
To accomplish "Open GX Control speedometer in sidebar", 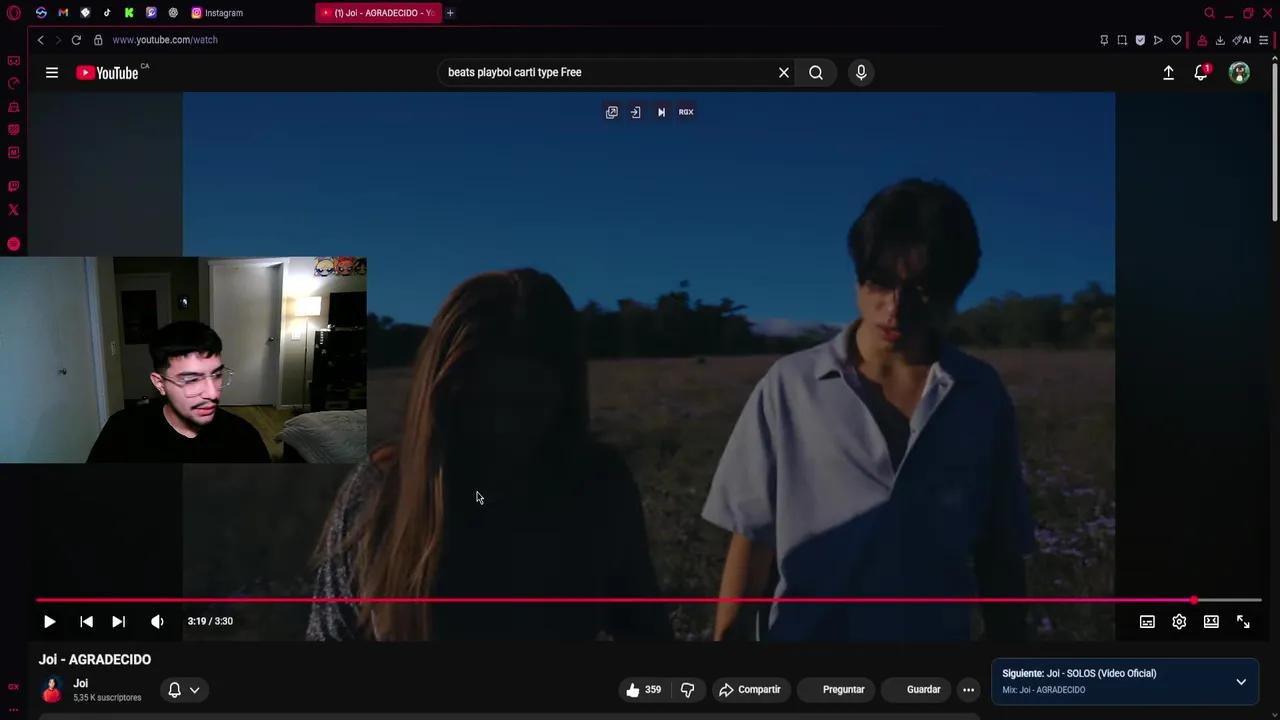I will (x=13, y=84).
